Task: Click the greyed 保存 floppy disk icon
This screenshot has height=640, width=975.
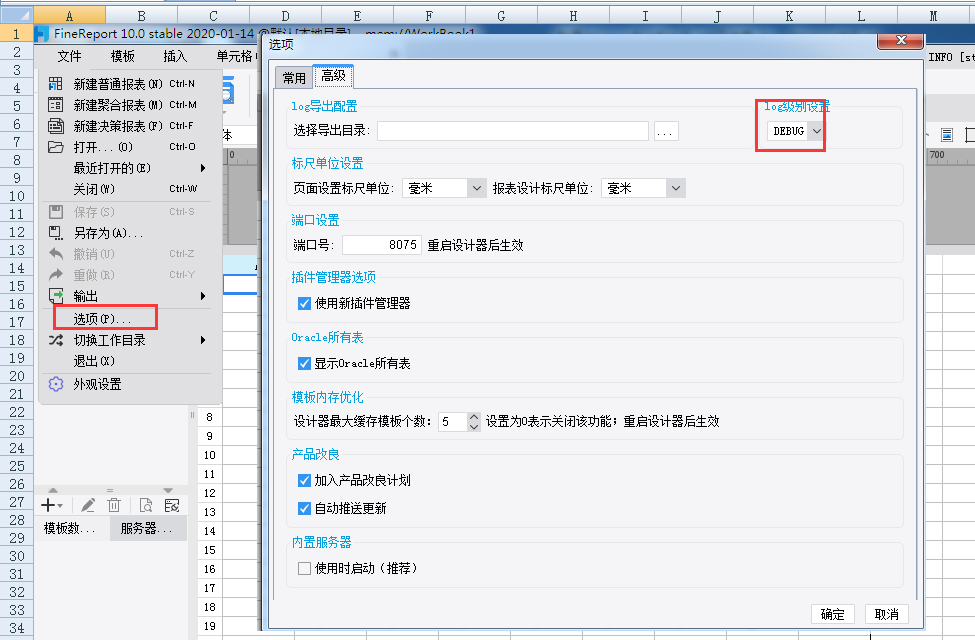Action: [x=55, y=211]
